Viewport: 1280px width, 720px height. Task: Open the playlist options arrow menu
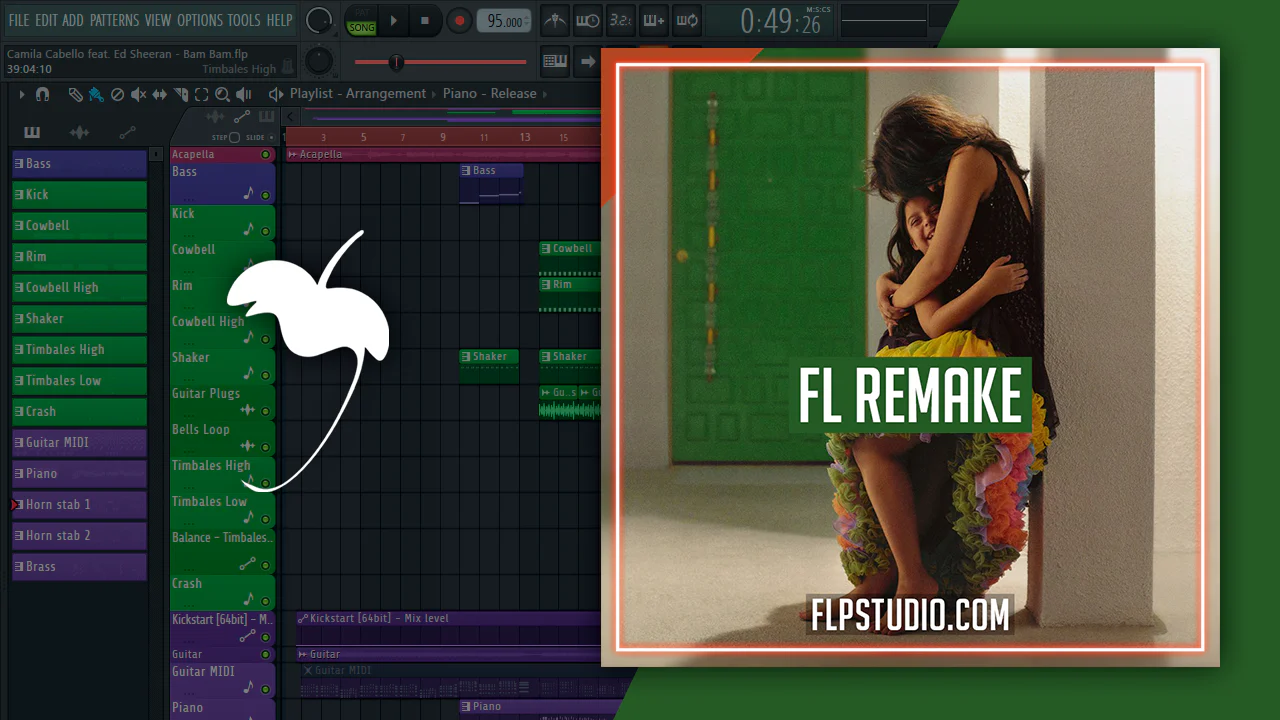(x=21, y=94)
